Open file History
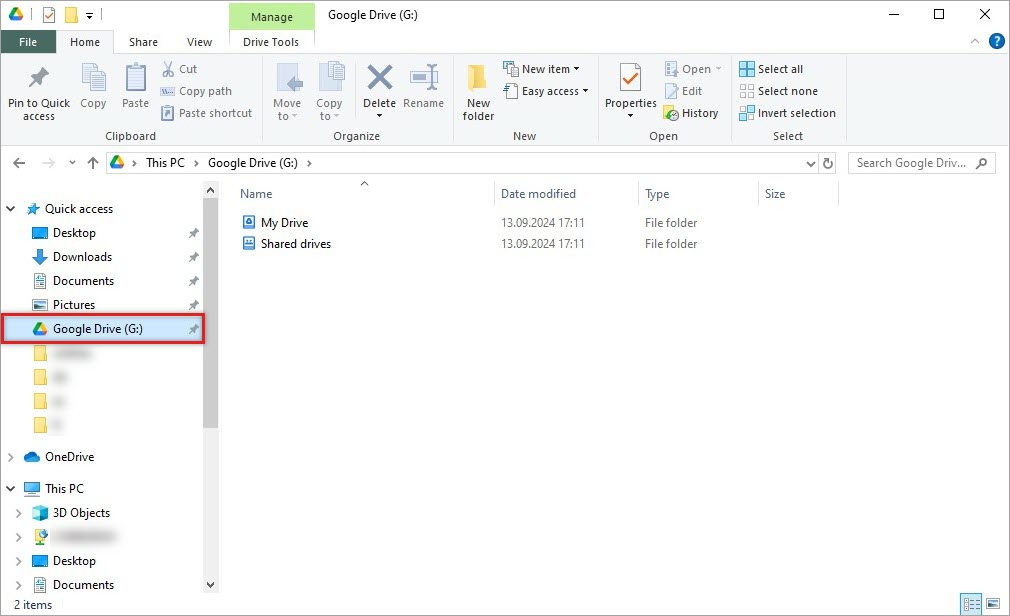The height and width of the screenshot is (616, 1010). tap(691, 113)
